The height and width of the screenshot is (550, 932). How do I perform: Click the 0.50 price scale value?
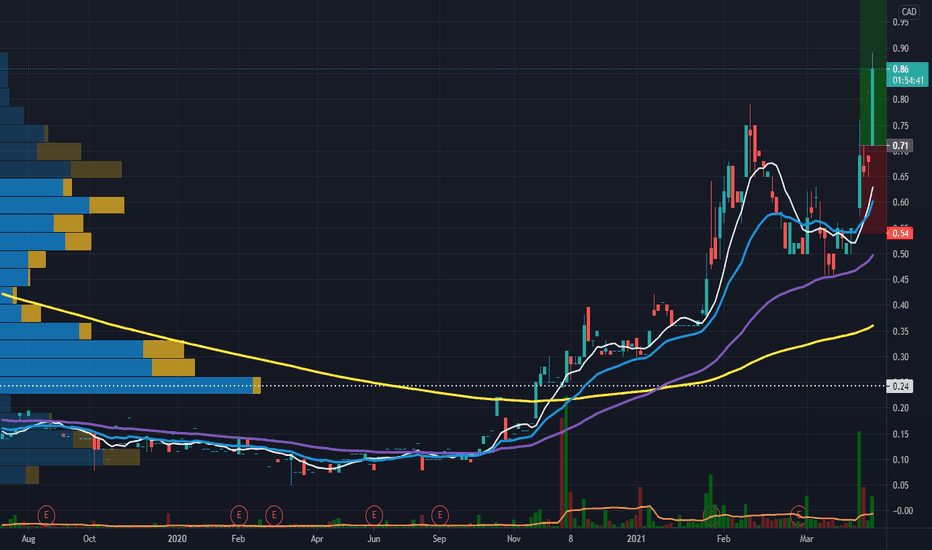900,254
